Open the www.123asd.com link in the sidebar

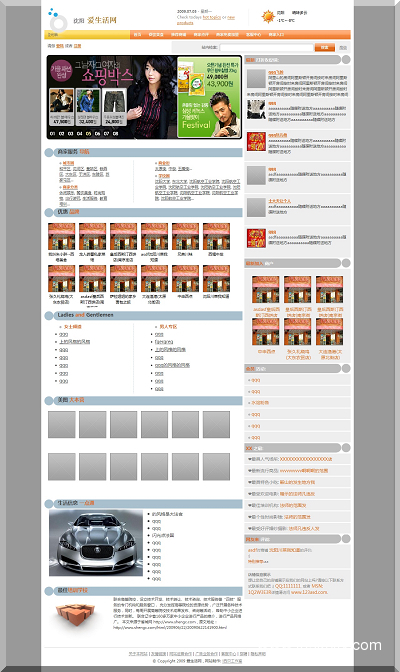pos(310,592)
